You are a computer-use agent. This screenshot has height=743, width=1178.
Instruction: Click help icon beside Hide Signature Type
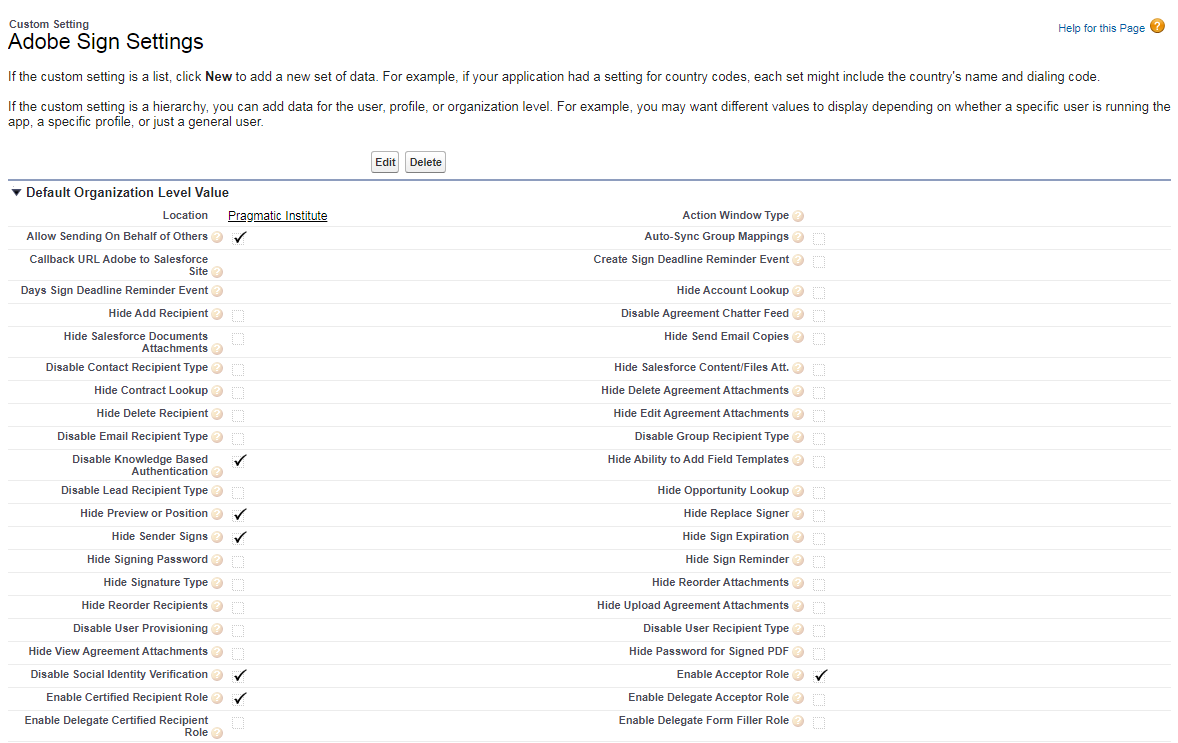(217, 583)
